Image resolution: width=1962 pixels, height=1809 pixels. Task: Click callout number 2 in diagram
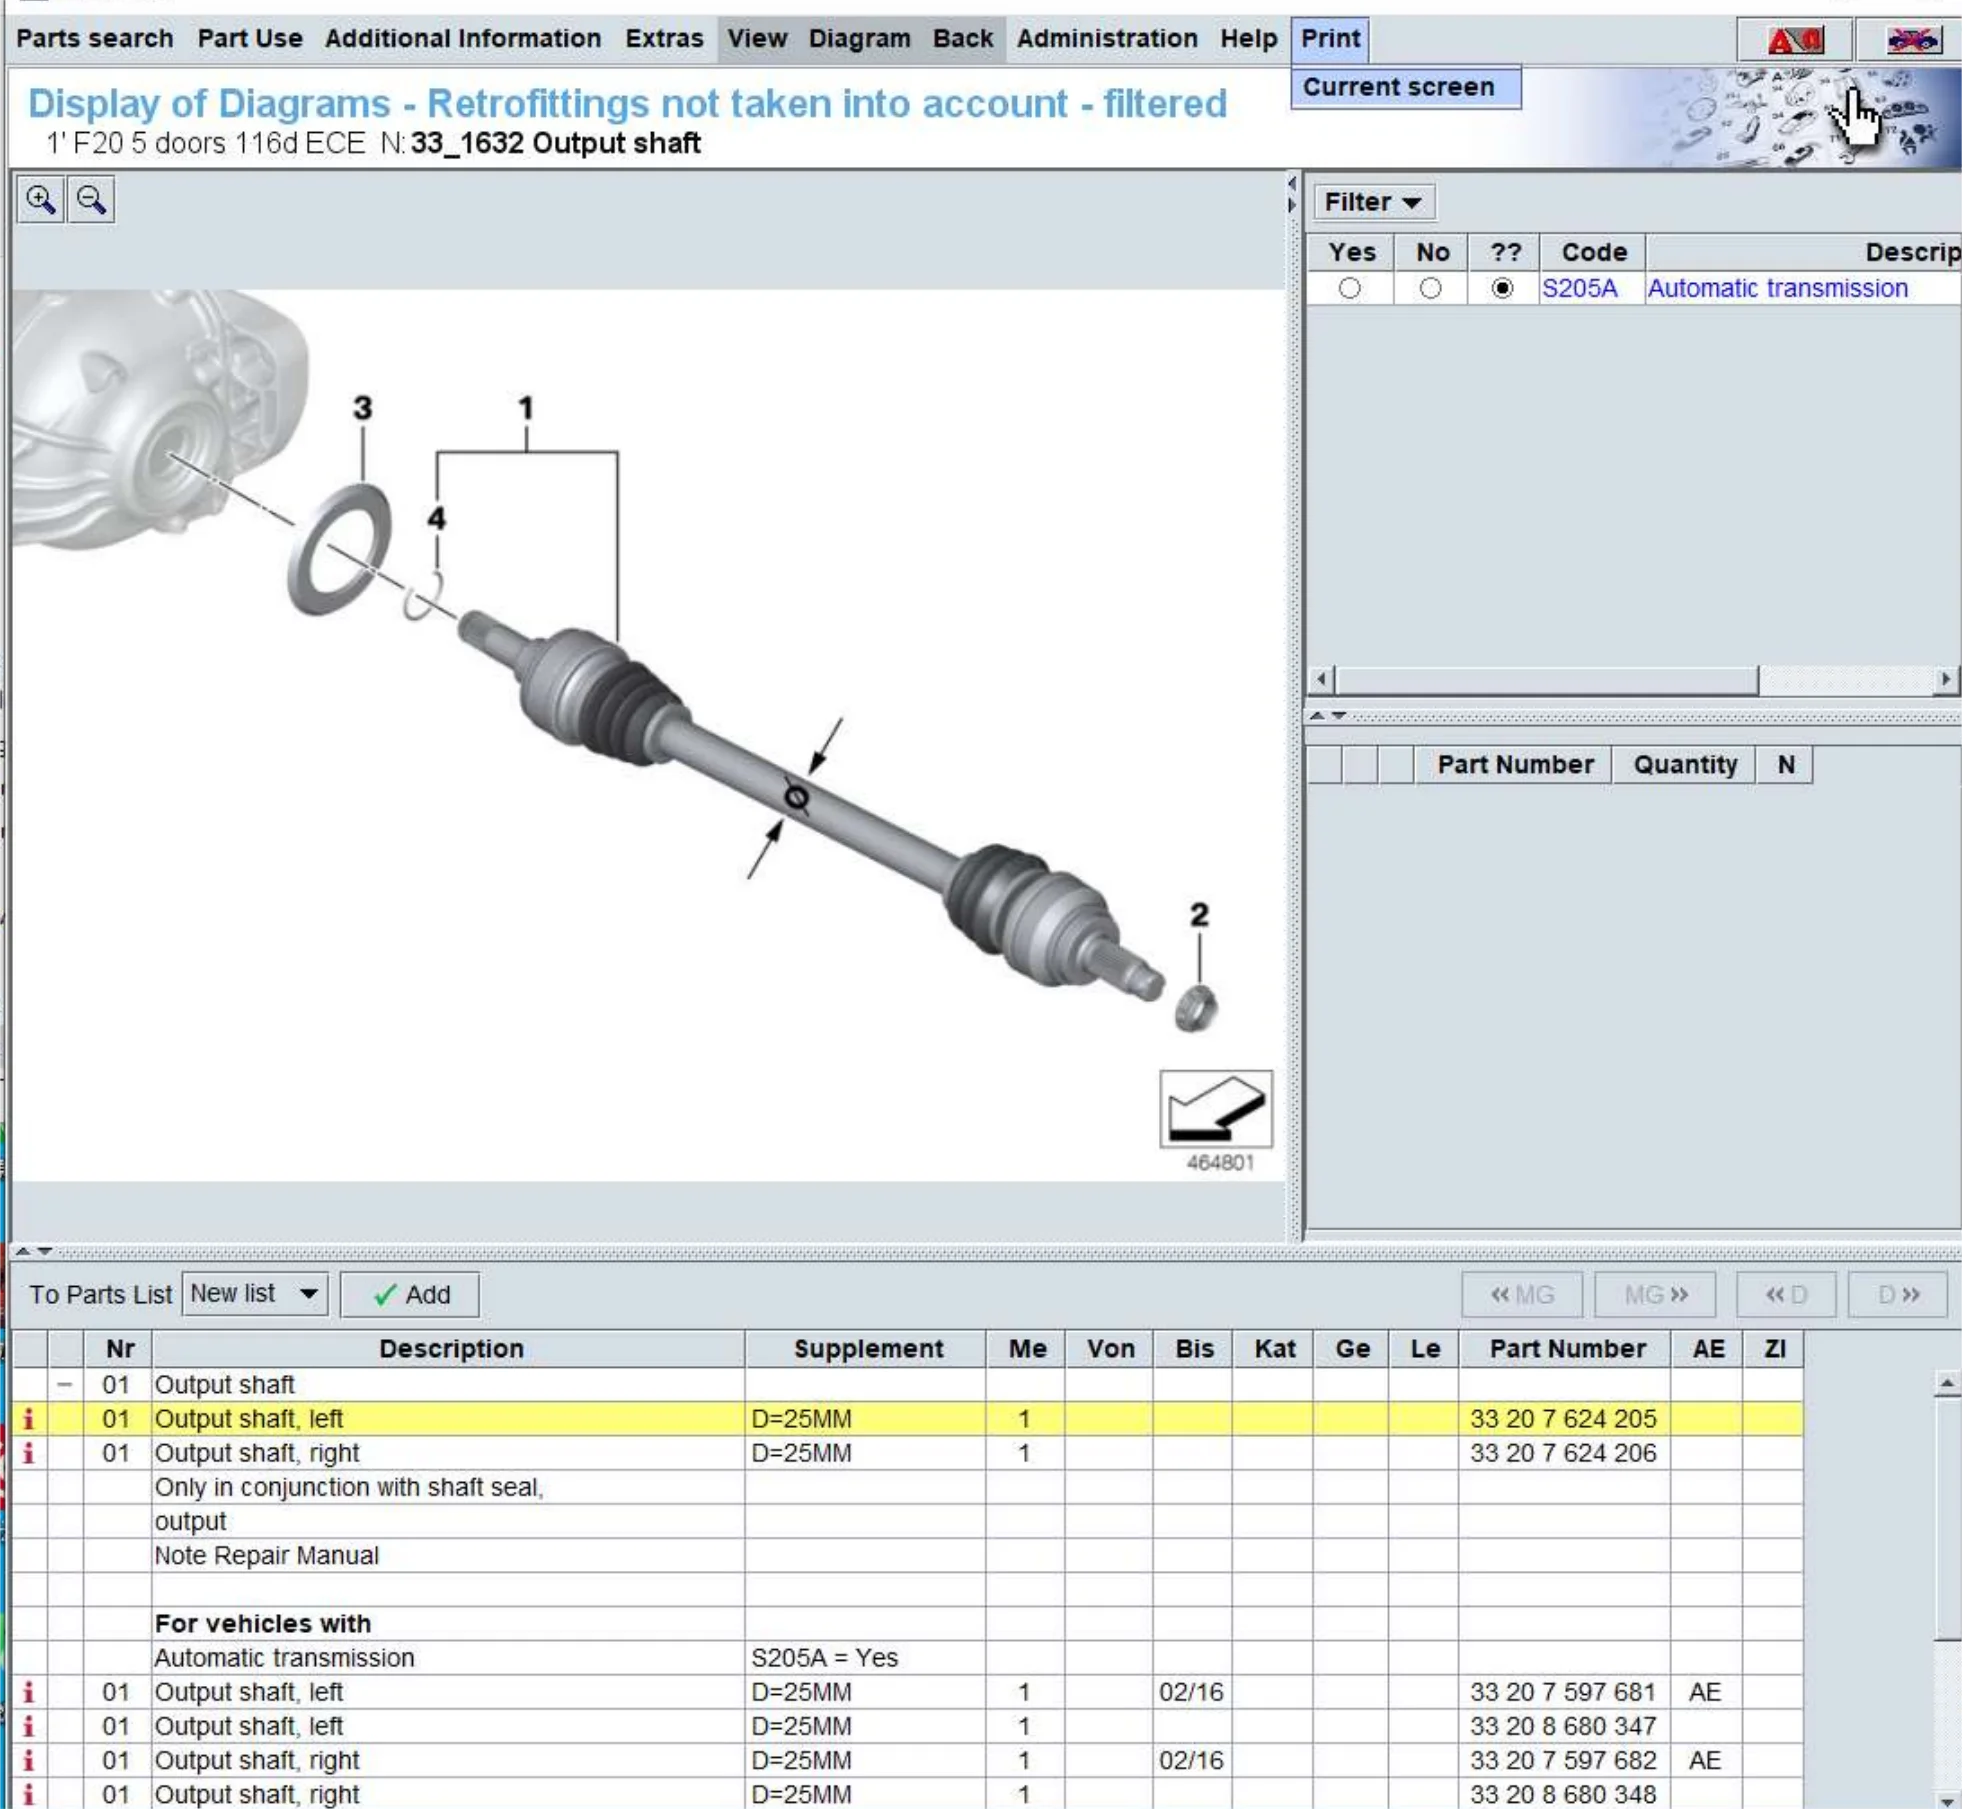coord(1199,914)
